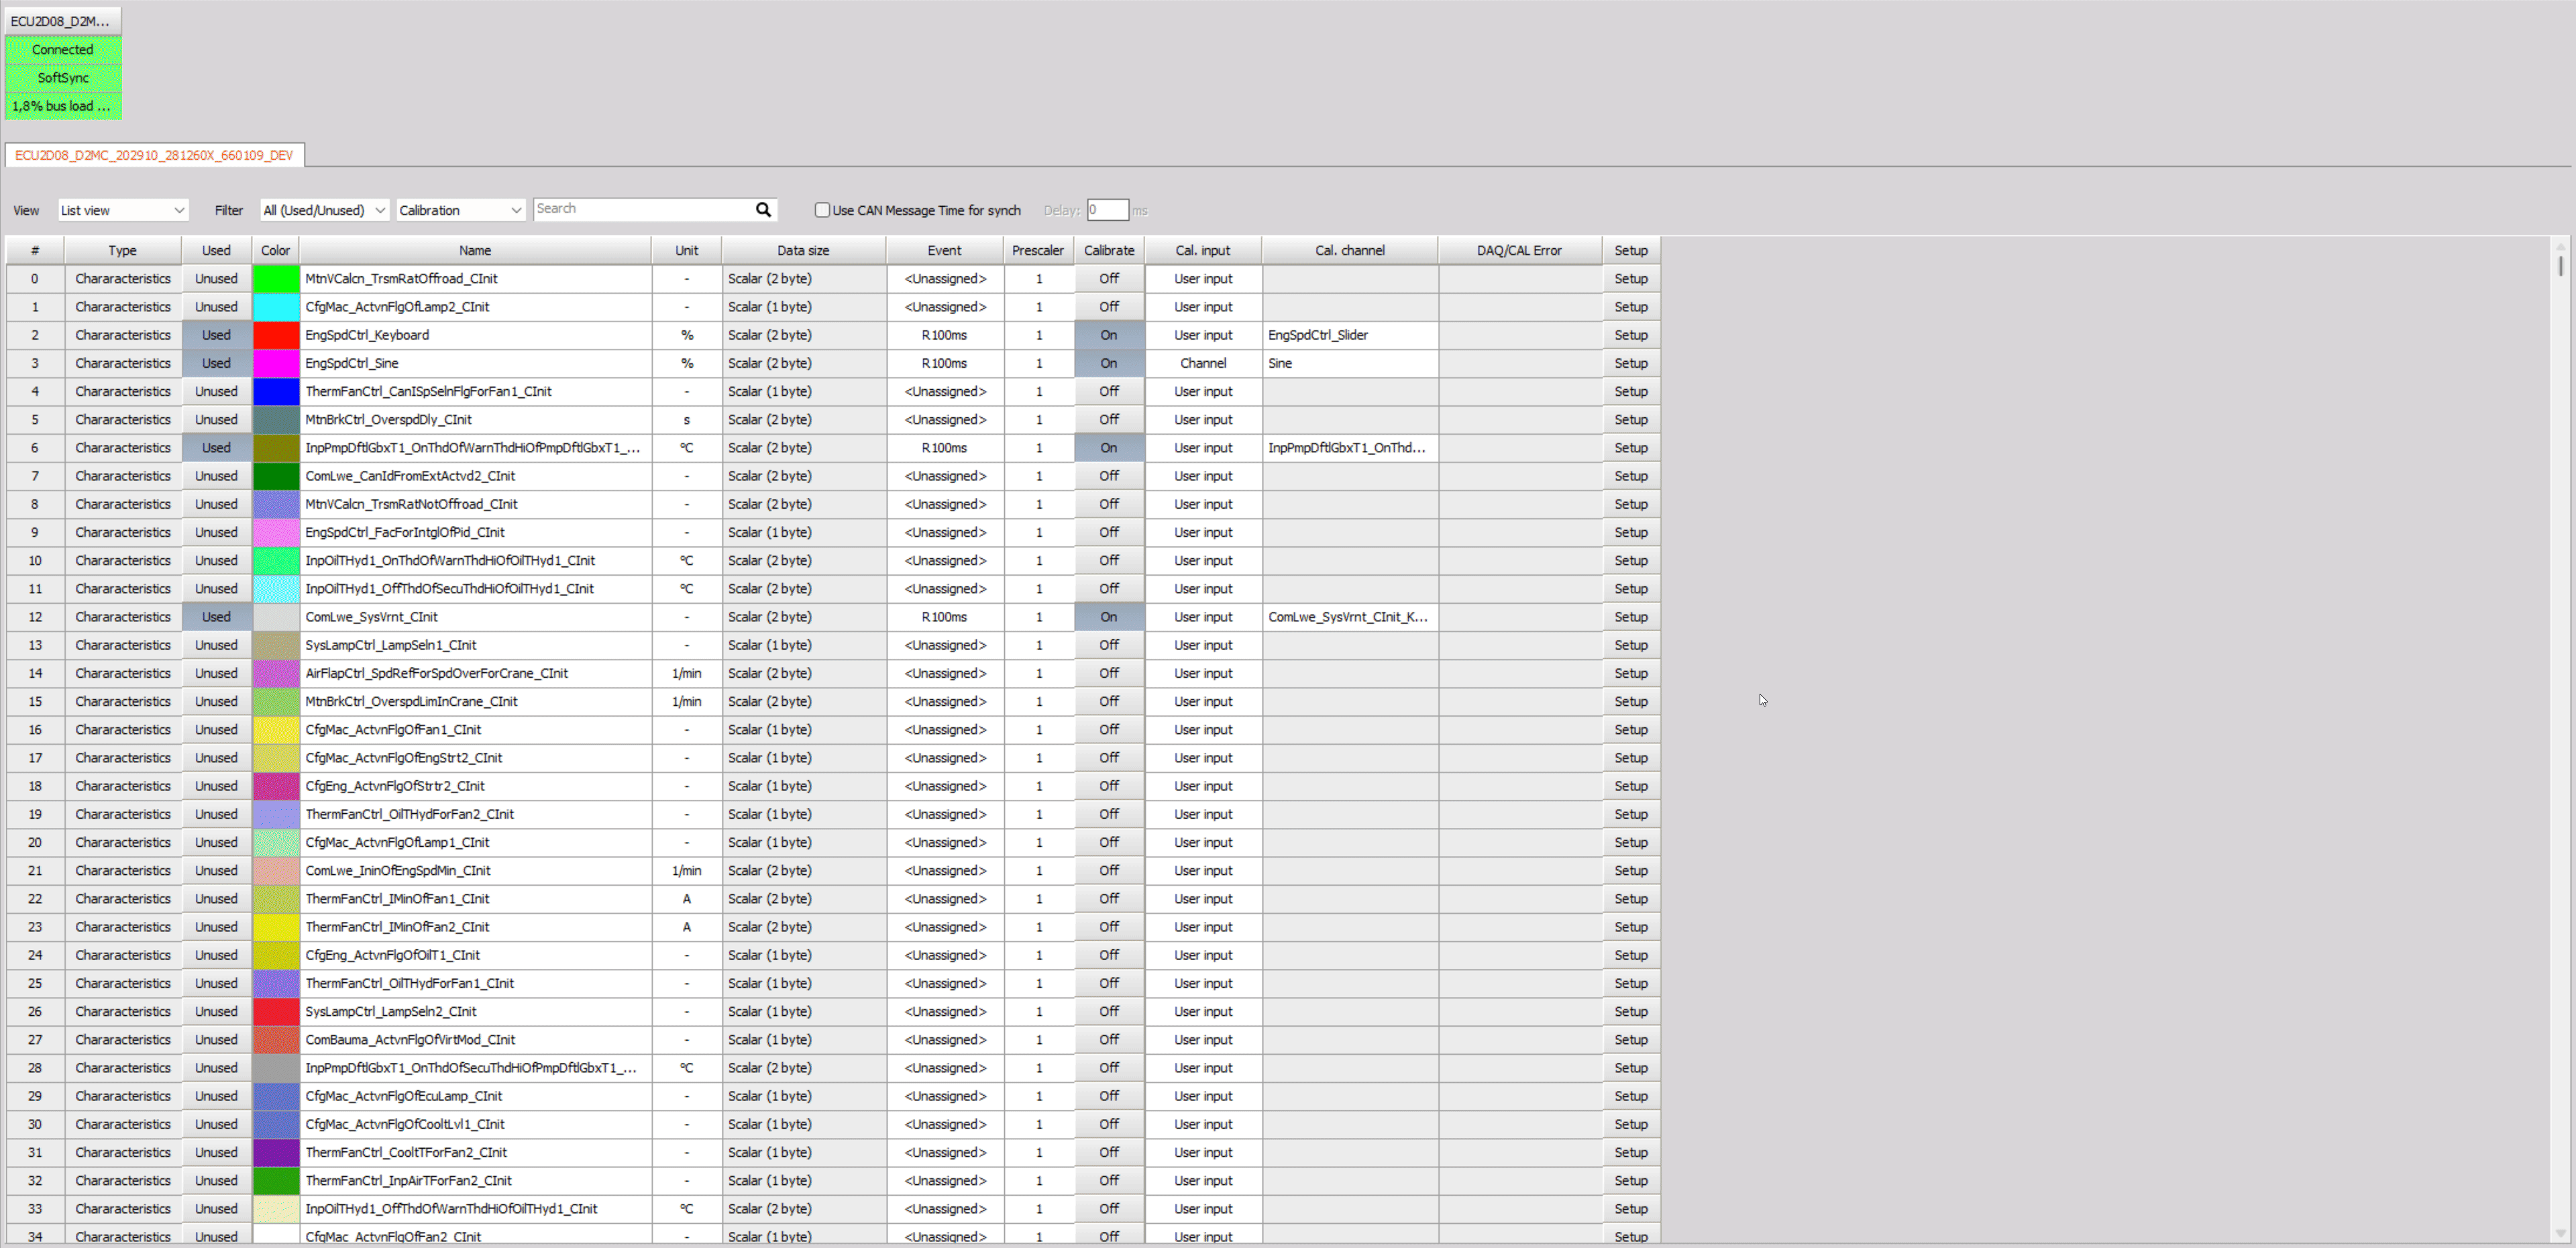The width and height of the screenshot is (2576, 1248).
Task: Toggle Unused state of CfgMac_ActvnFlgOfLamp2_CInit
Action: (x=216, y=307)
